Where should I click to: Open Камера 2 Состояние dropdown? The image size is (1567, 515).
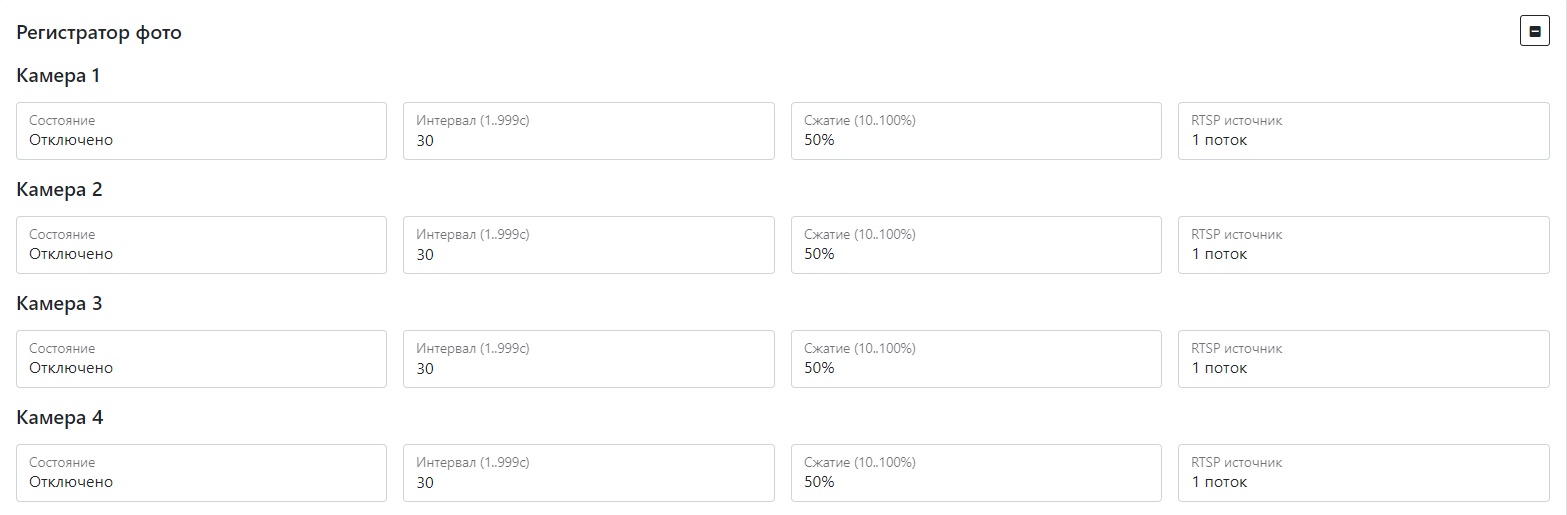pyautogui.click(x=201, y=245)
